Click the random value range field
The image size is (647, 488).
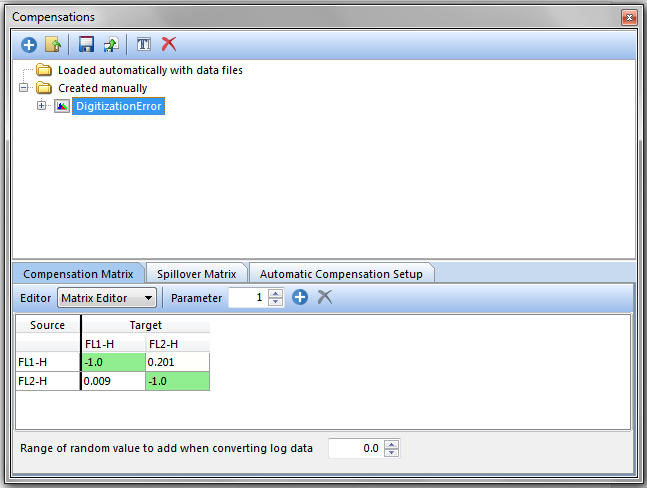click(x=355, y=448)
